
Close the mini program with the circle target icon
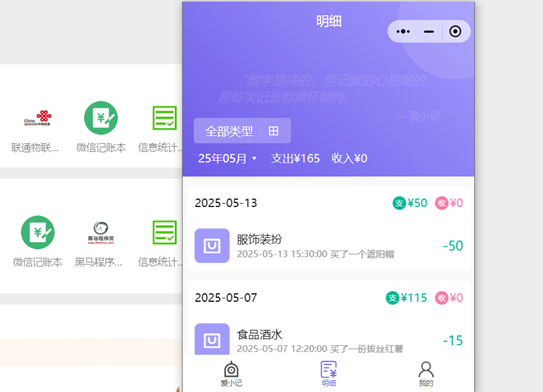point(455,32)
